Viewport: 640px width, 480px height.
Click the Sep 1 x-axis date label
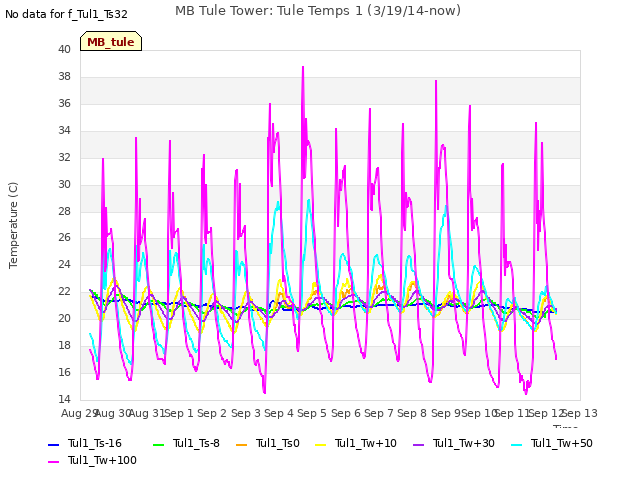[x=179, y=413]
